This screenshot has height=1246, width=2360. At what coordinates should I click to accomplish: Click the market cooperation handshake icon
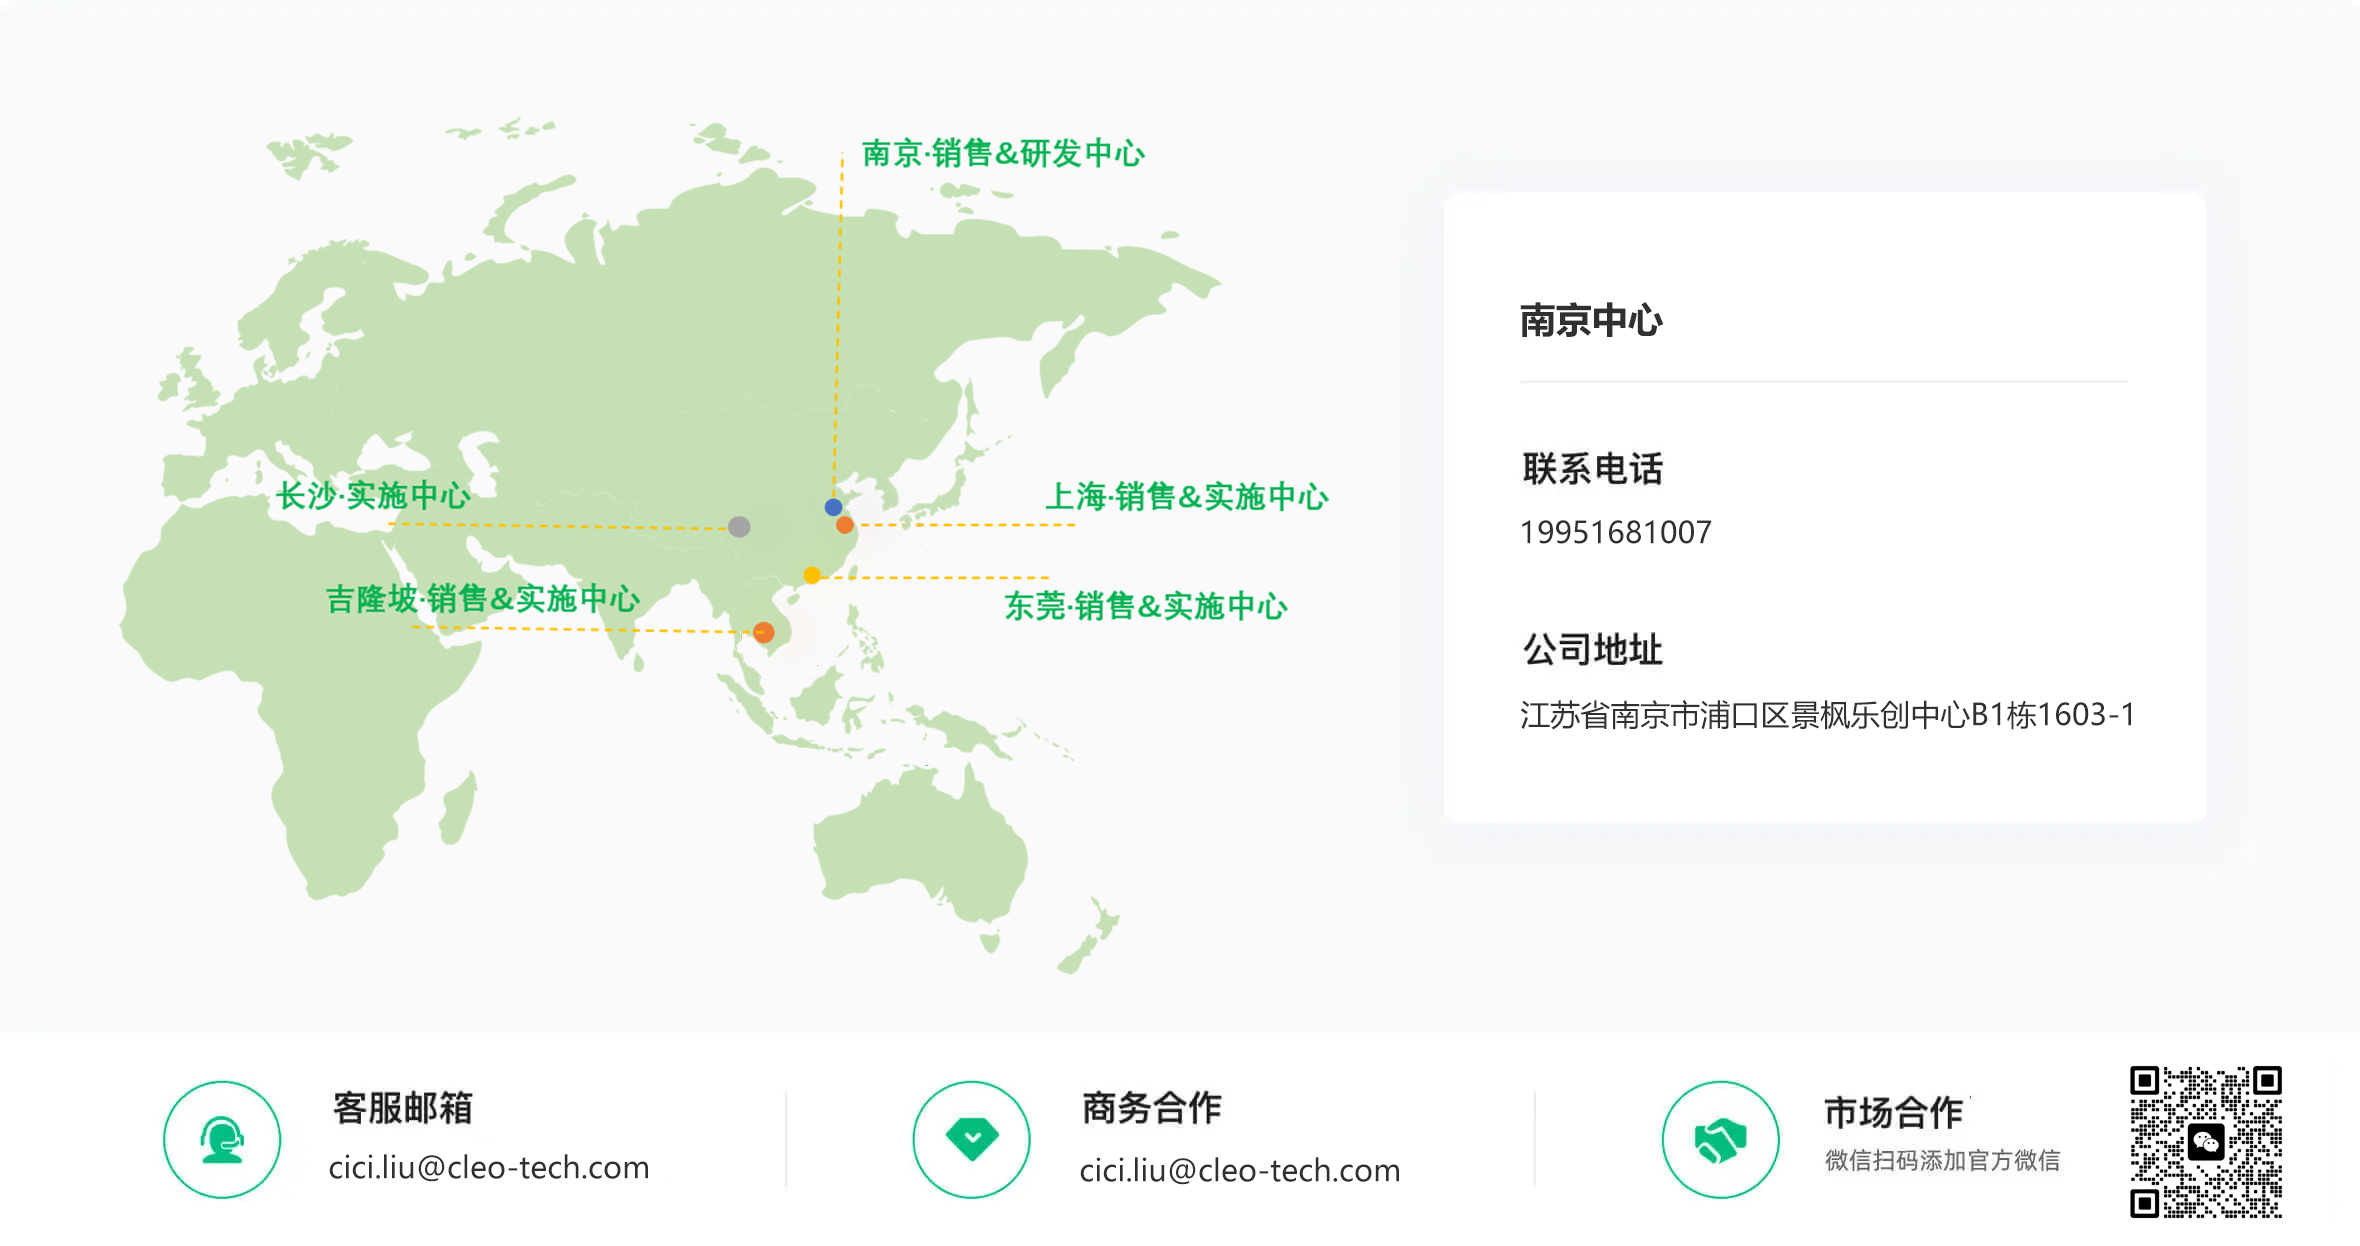[x=1720, y=1139]
